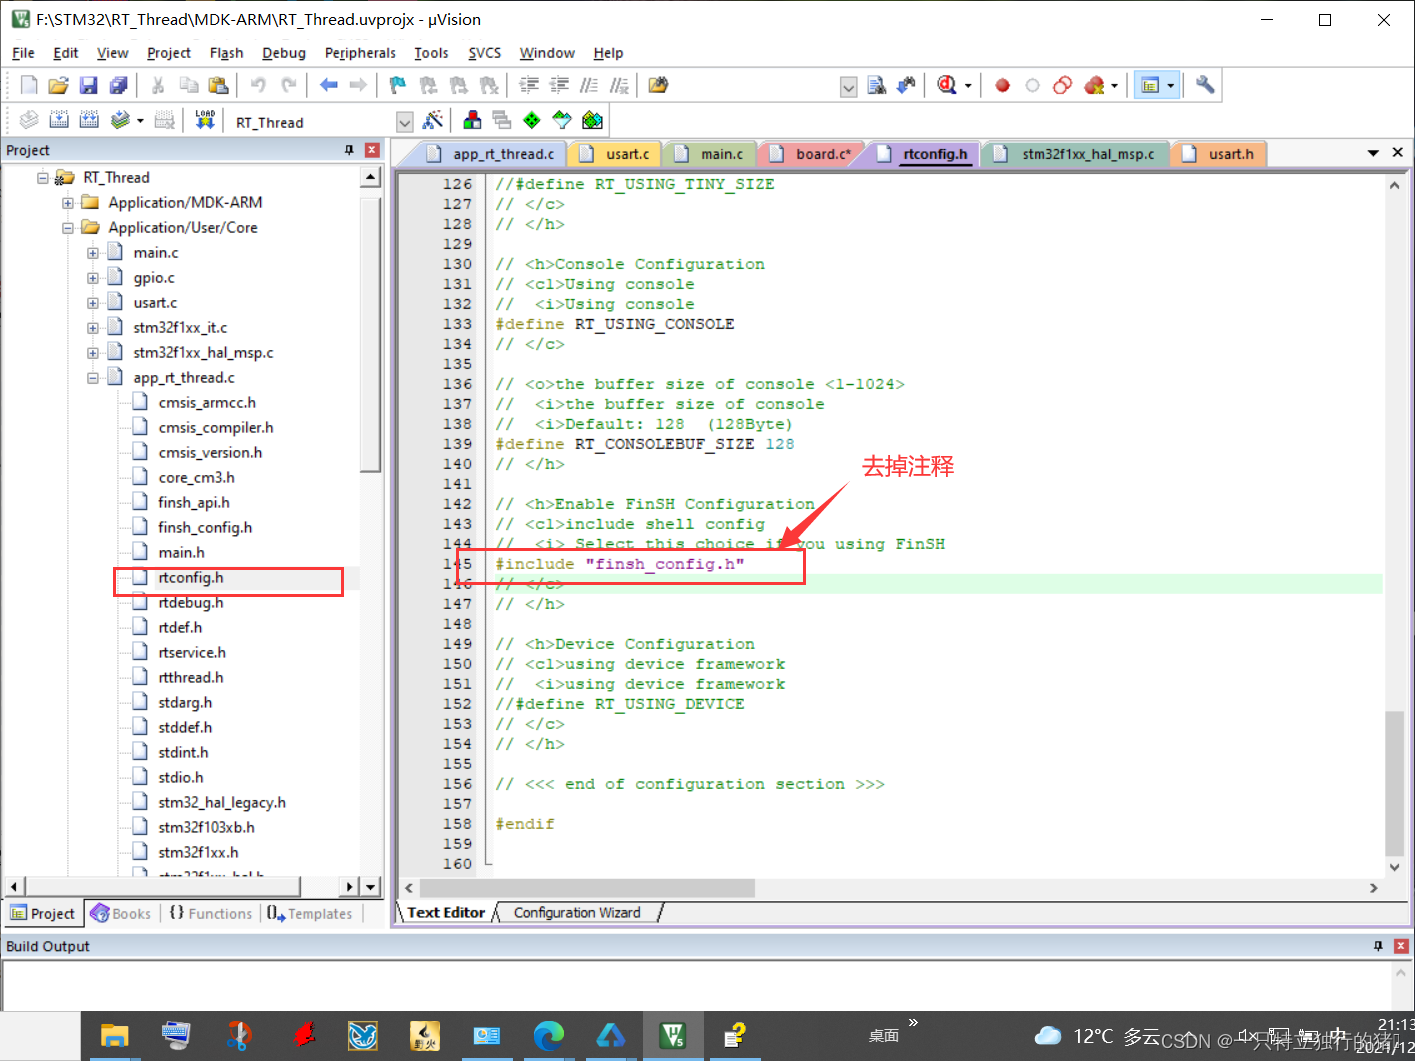Click the Indent selected text icon
1415x1061 pixels.
point(529,86)
